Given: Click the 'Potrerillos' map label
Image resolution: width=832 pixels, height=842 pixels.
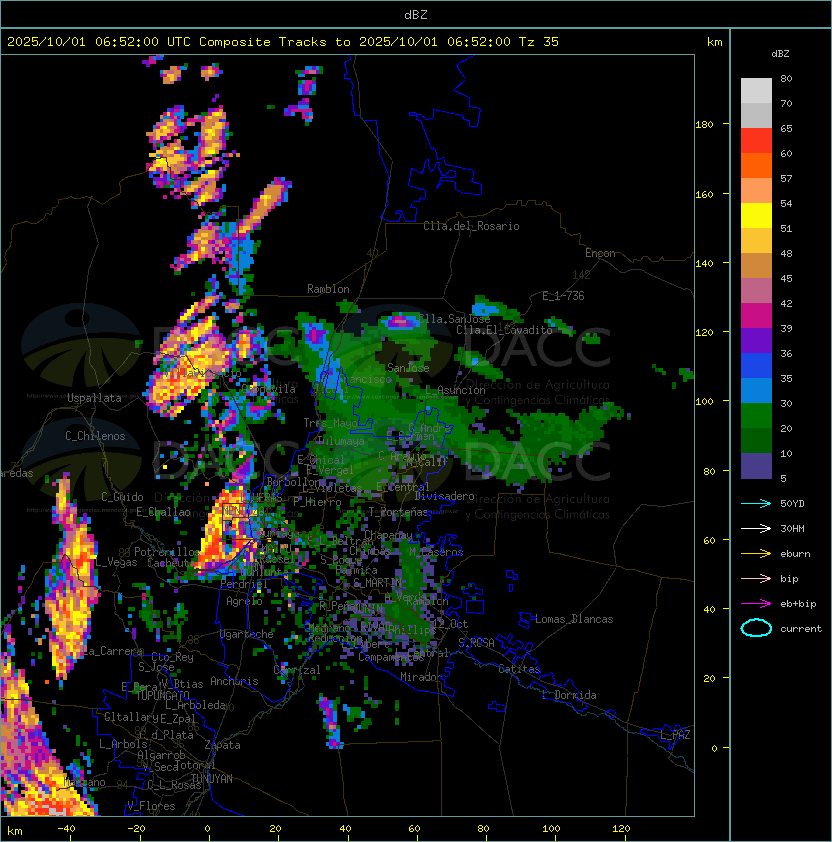Looking at the screenshot, I should point(167,551).
